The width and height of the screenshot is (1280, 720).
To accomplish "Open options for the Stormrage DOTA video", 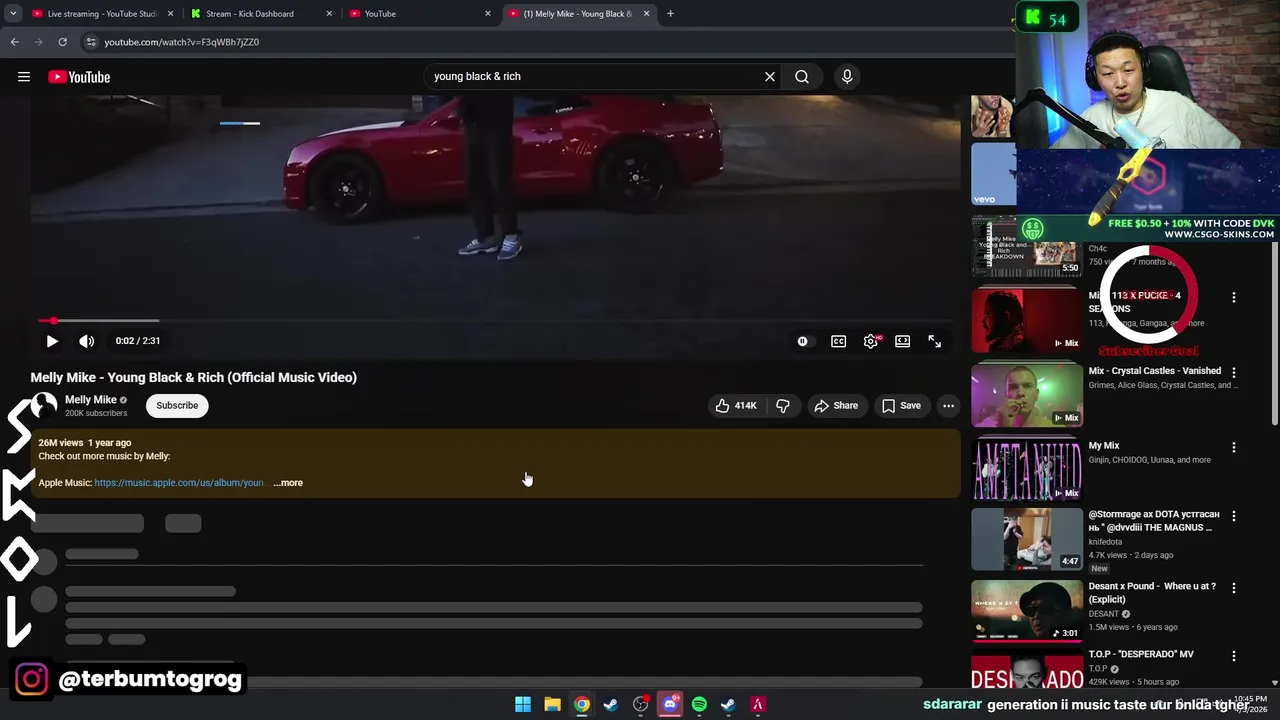I will click(x=1233, y=516).
